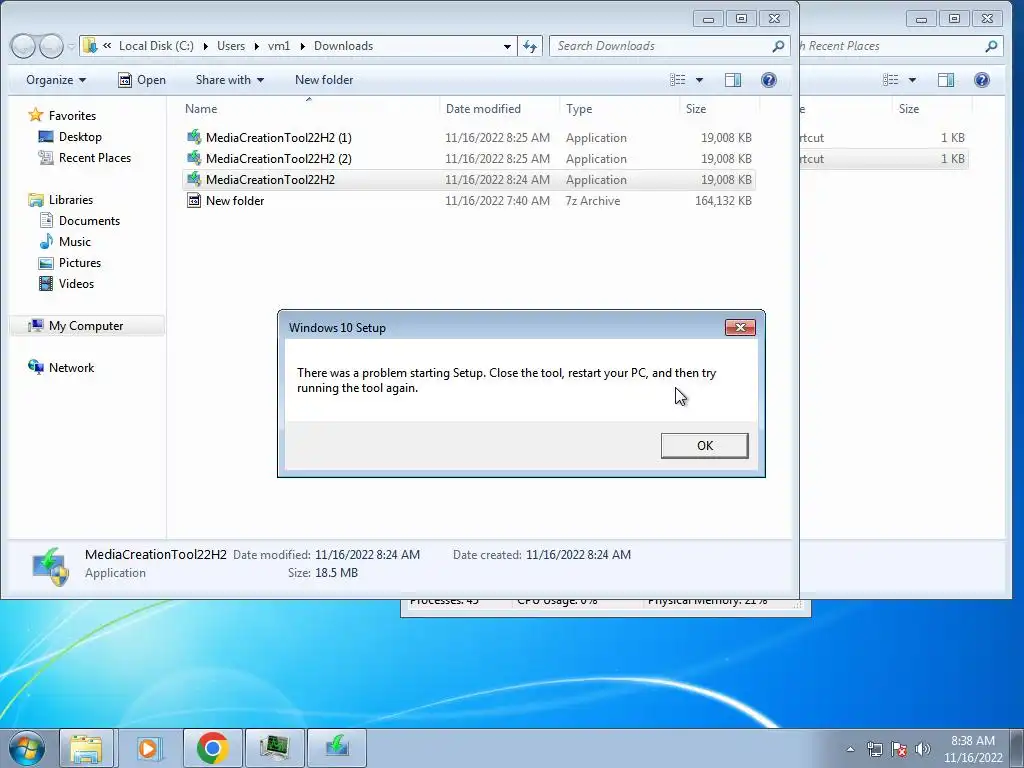The height and width of the screenshot is (768, 1024).
Task: Select Network in navigation pane
Action: [71, 368]
